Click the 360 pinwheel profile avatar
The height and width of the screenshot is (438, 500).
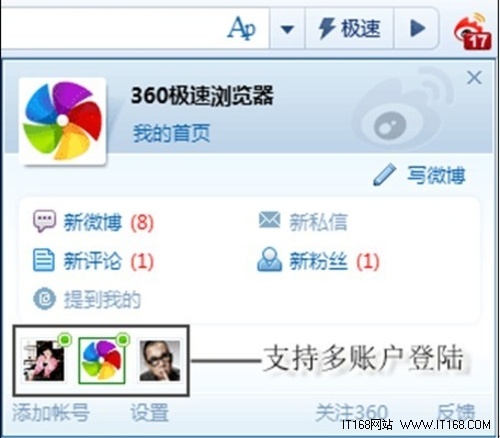63,121
